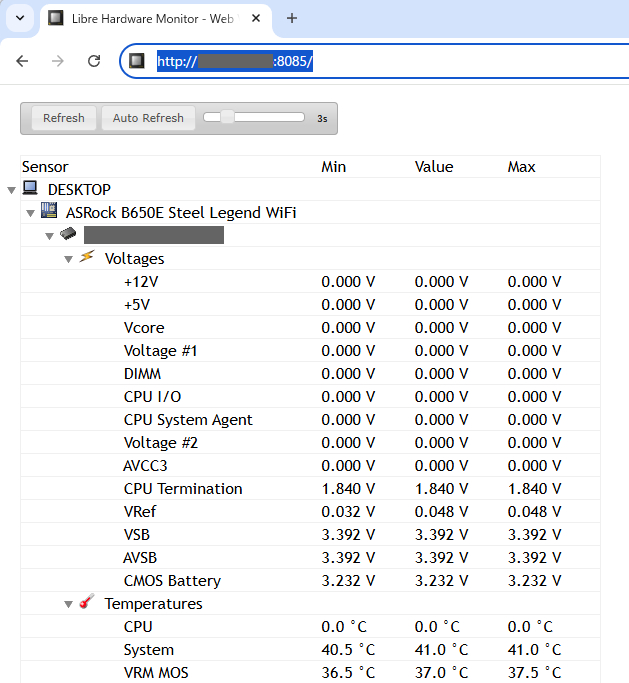Click the tab favicon of Libre Hardware Monitor

pos(55,18)
